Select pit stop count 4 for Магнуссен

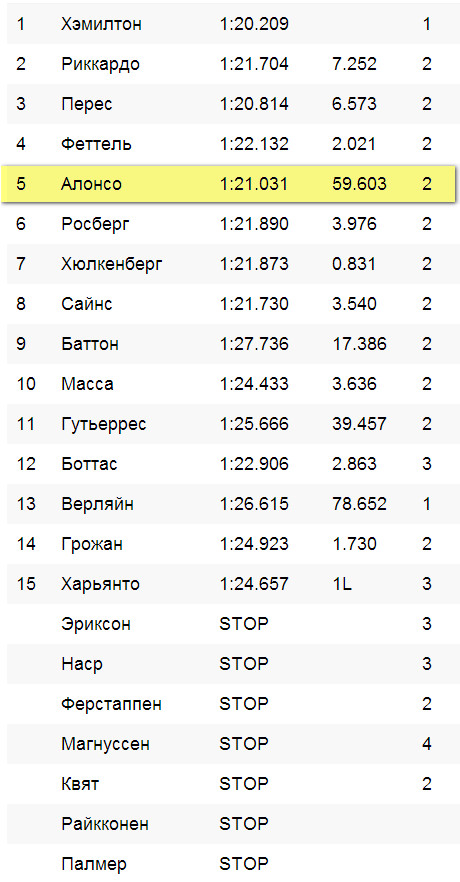click(x=427, y=744)
